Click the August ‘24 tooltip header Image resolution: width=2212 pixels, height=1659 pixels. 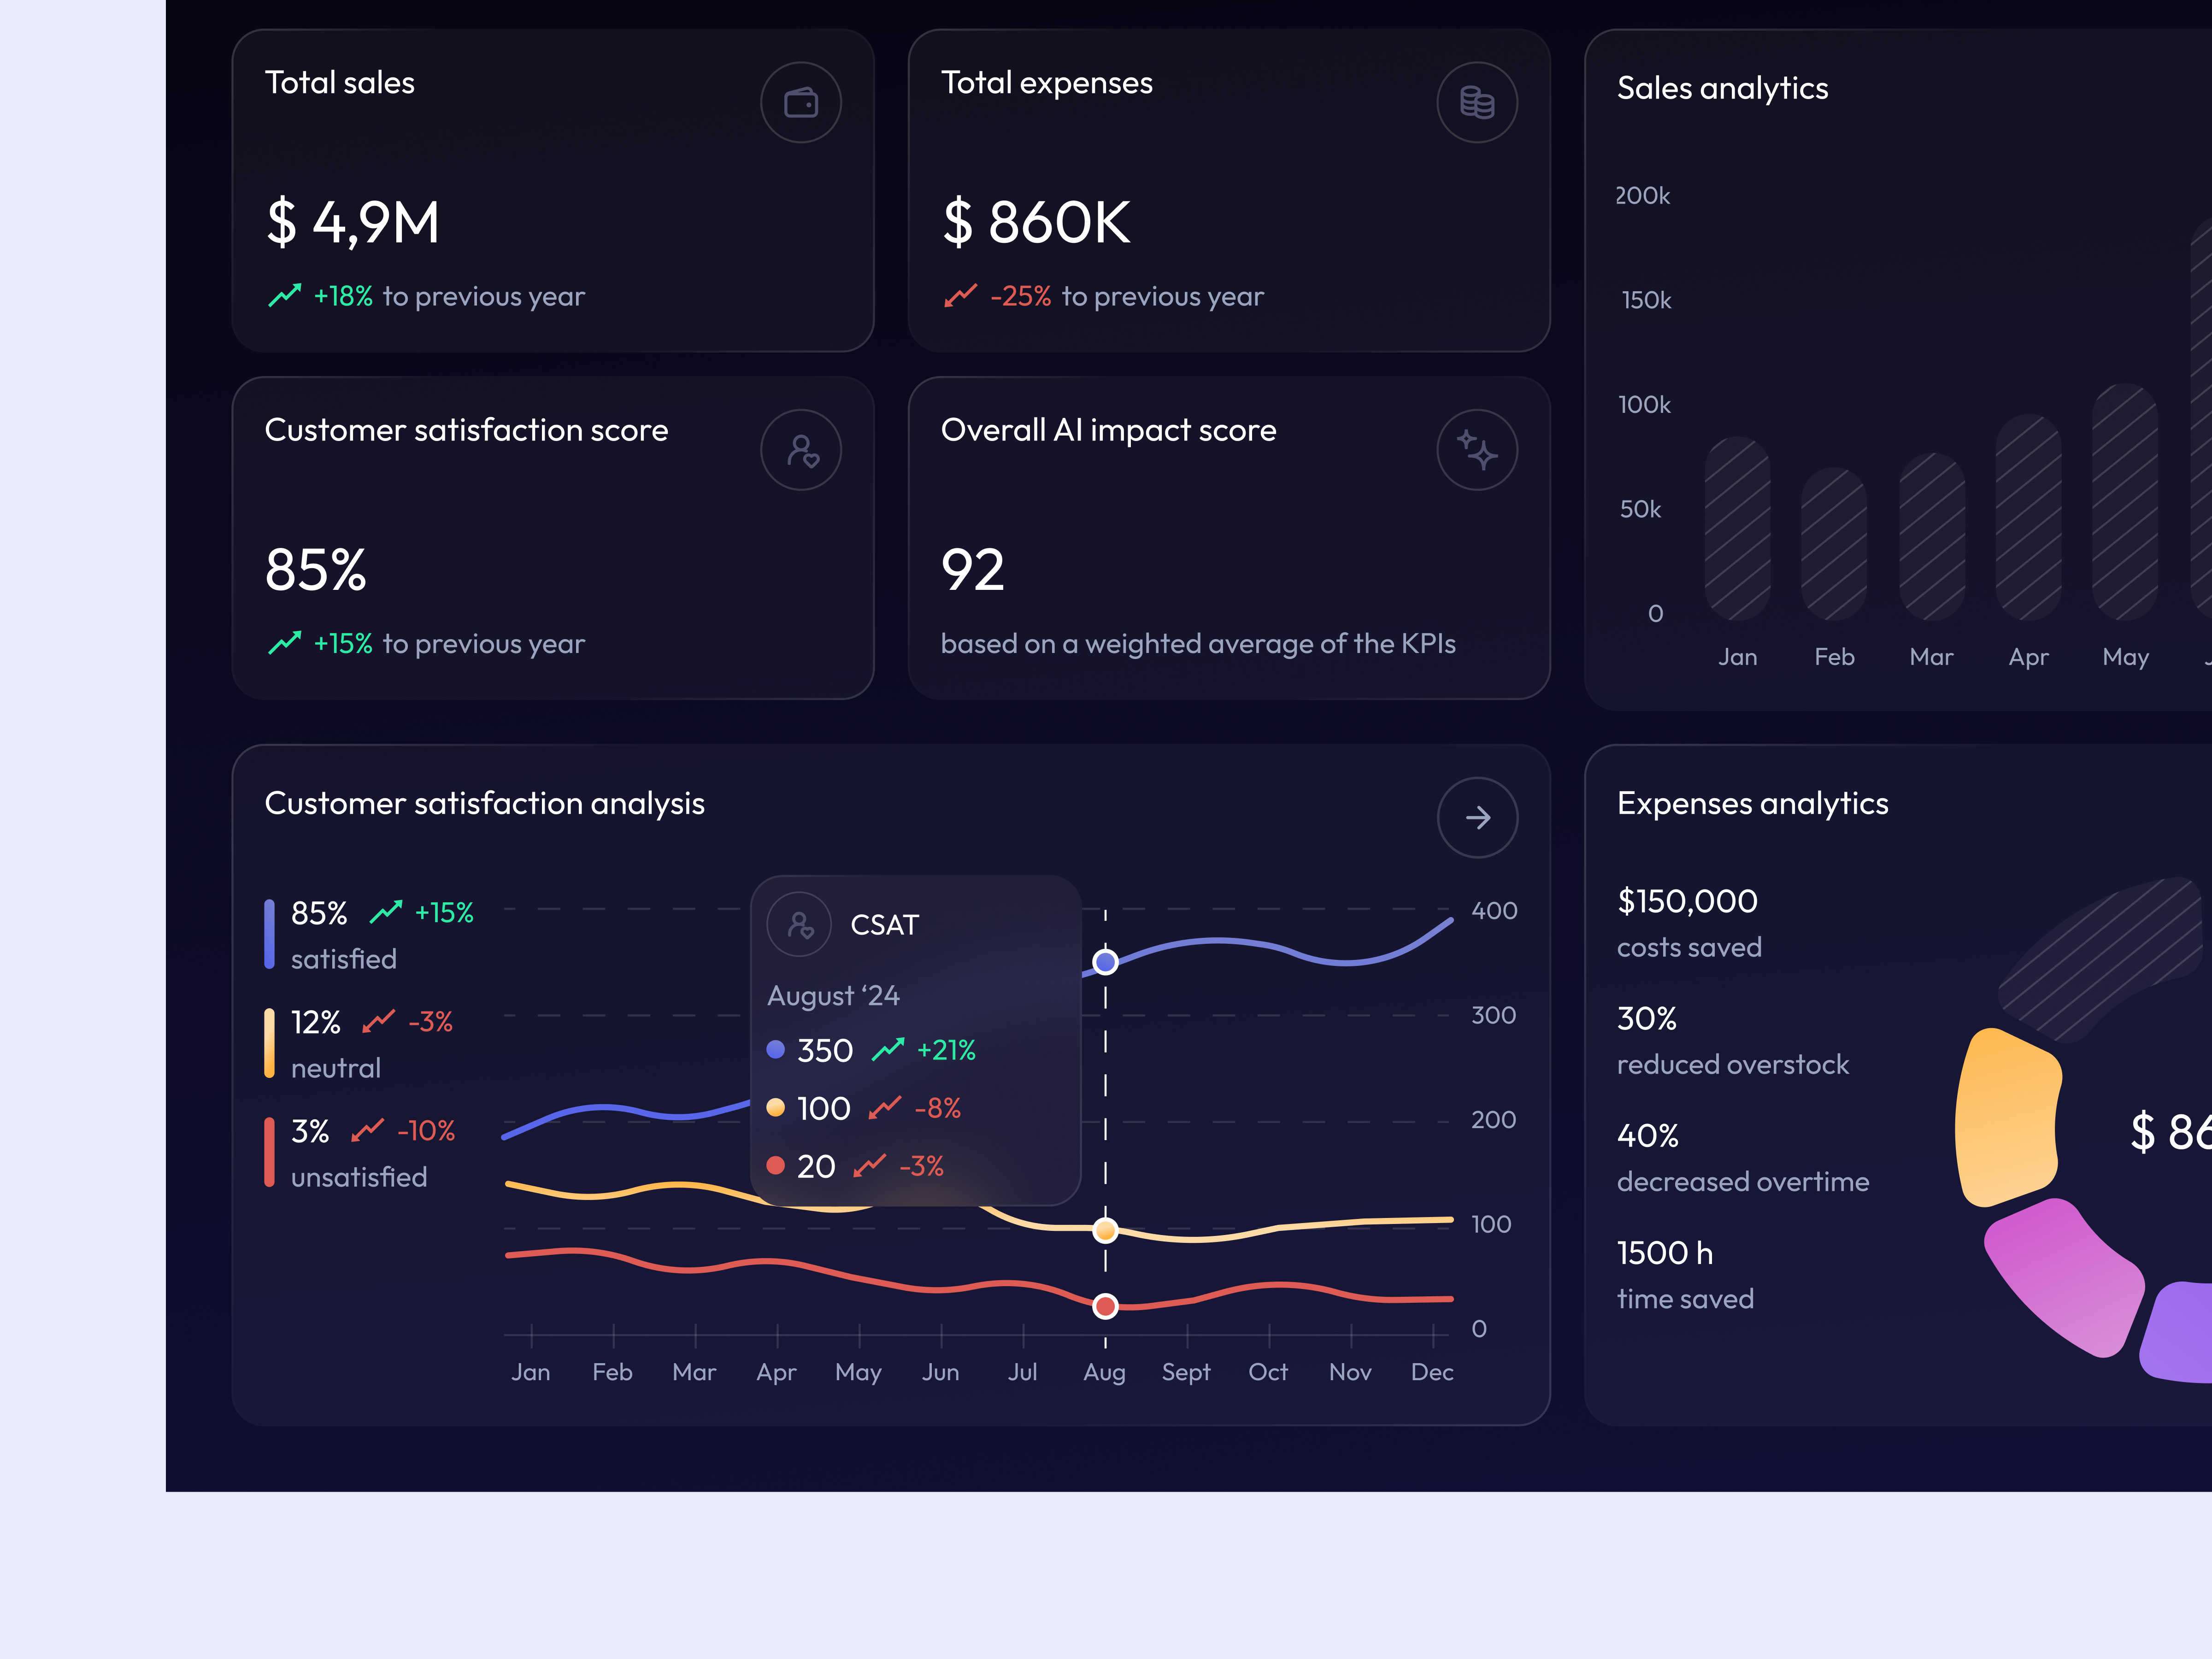pos(833,995)
